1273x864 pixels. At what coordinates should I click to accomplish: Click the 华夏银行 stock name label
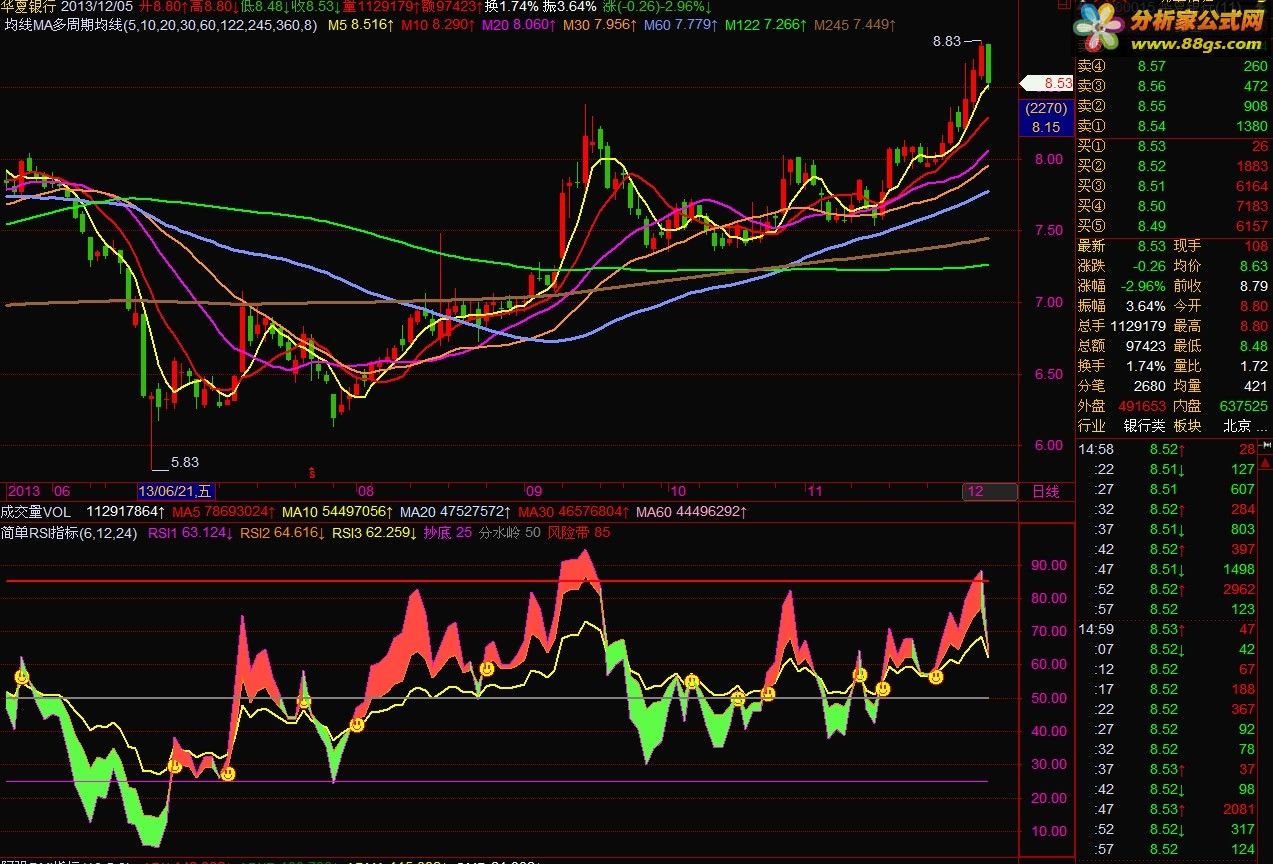coord(30,6)
